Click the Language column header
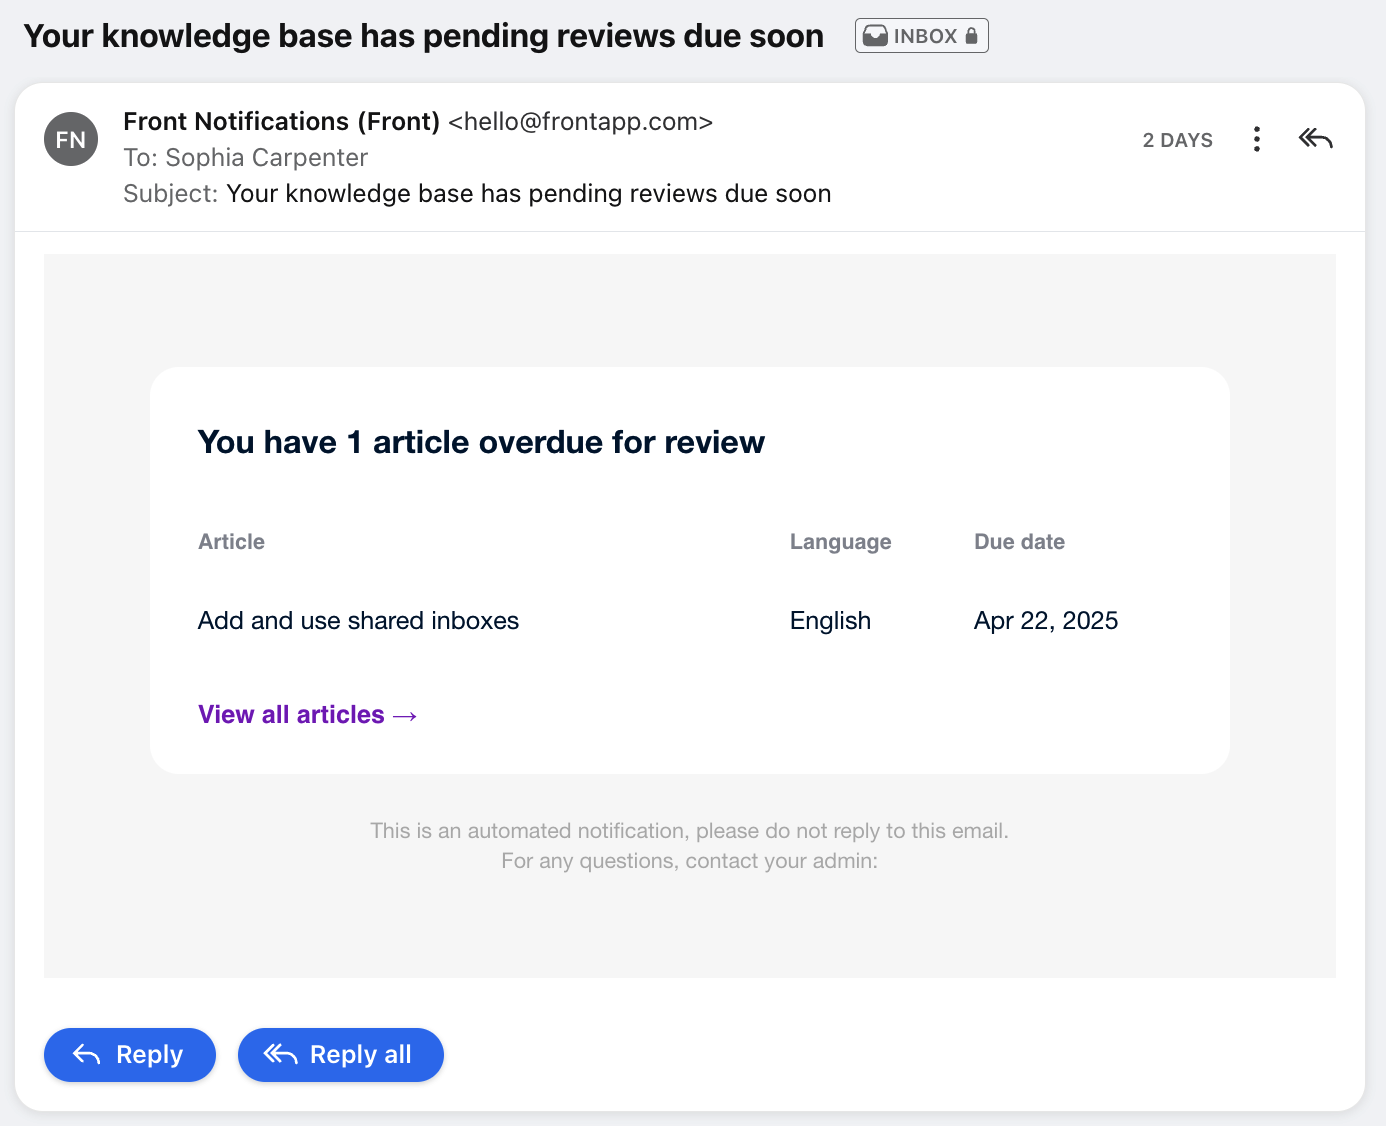 point(840,542)
